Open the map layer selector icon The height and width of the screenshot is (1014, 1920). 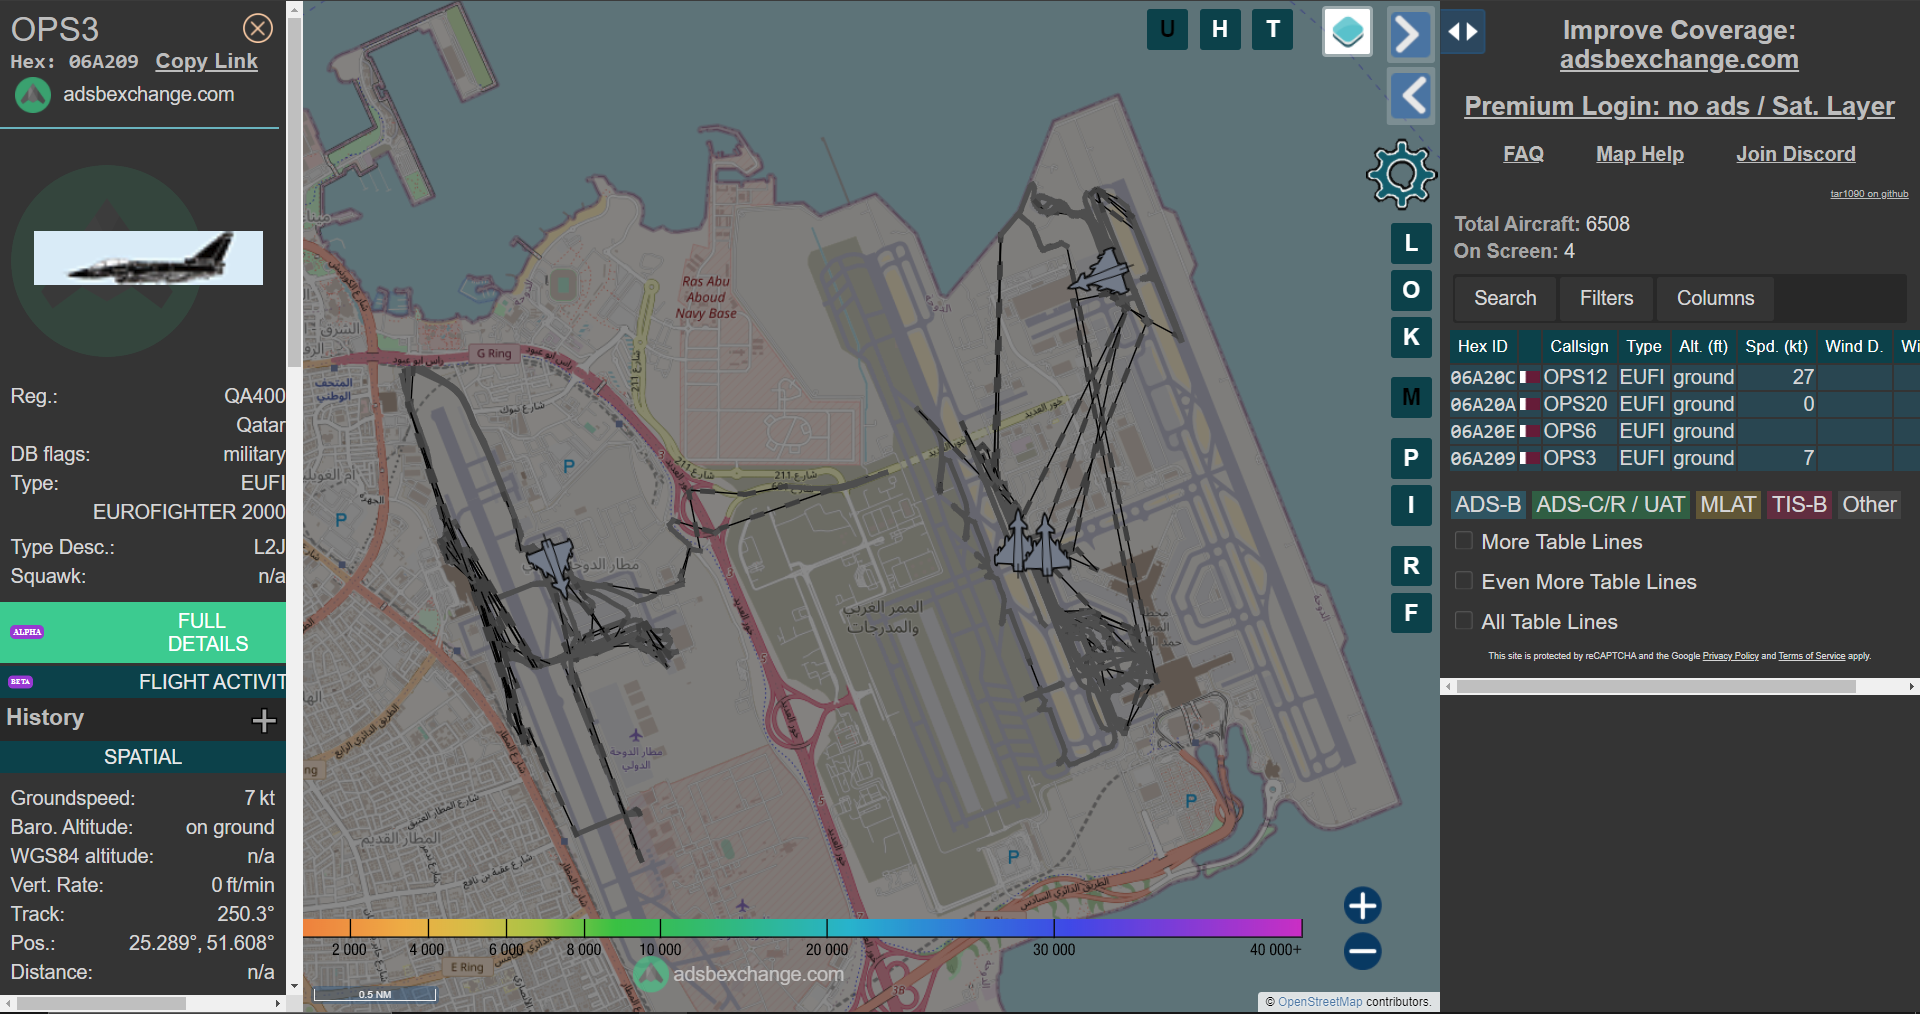[x=1347, y=32]
